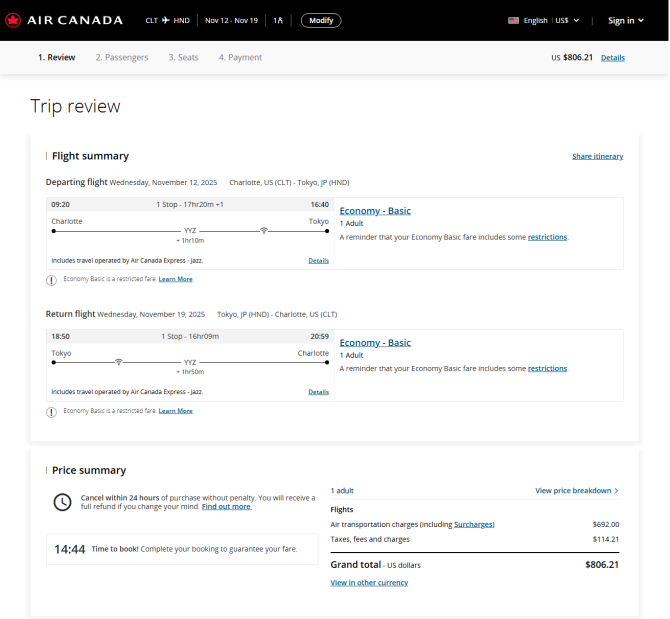670x619 pixels.
Task: Open the Details link next to US $806.21
Action: click(x=613, y=58)
